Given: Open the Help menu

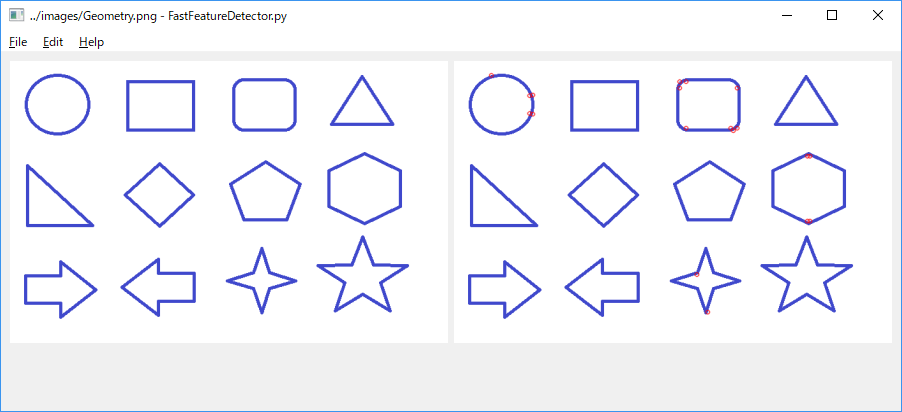Looking at the screenshot, I should [91, 42].
